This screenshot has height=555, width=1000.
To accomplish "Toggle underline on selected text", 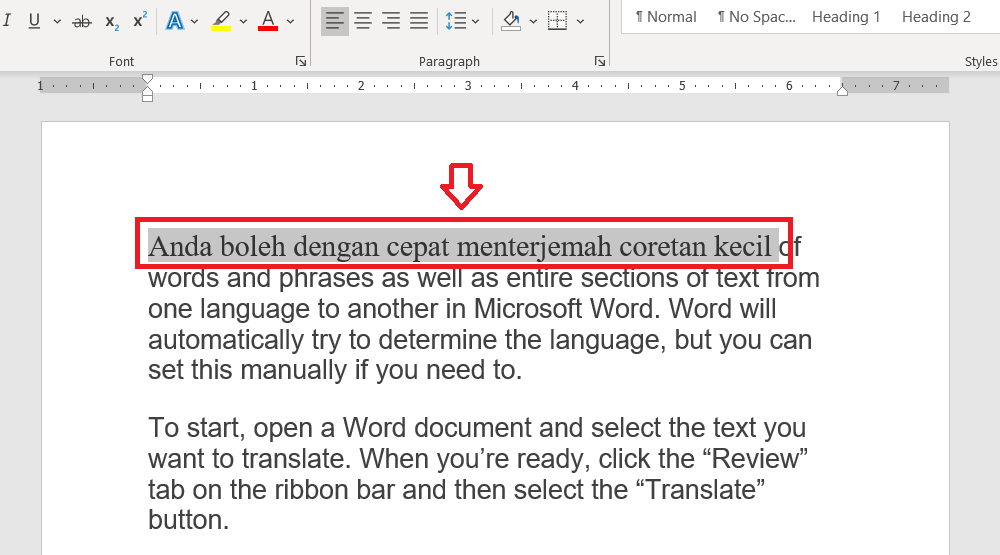I will 35,20.
